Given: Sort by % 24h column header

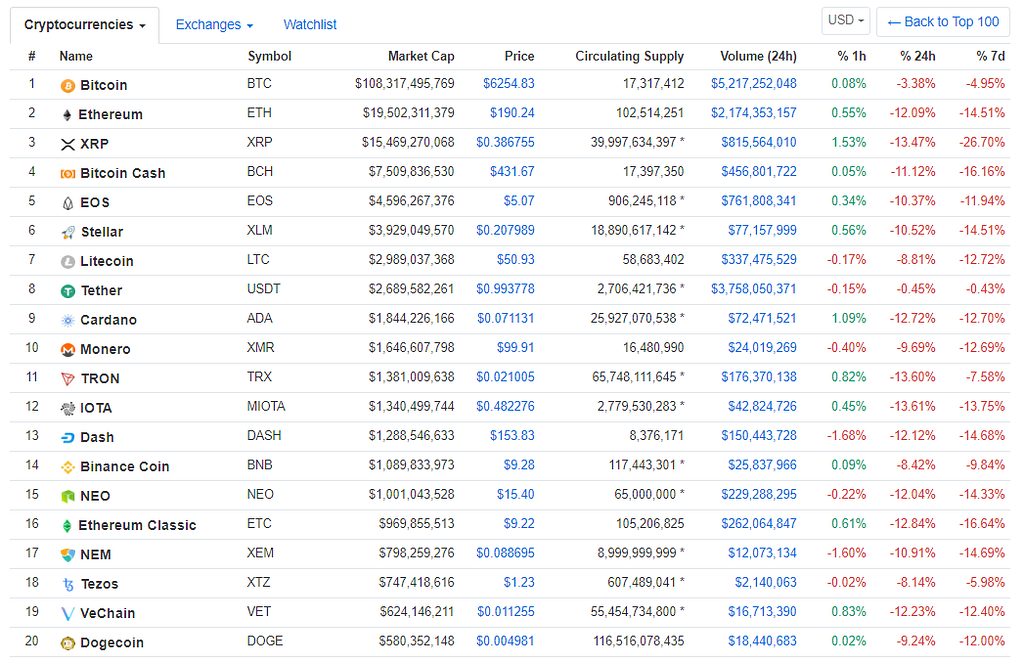Looking at the screenshot, I should [x=918, y=56].
